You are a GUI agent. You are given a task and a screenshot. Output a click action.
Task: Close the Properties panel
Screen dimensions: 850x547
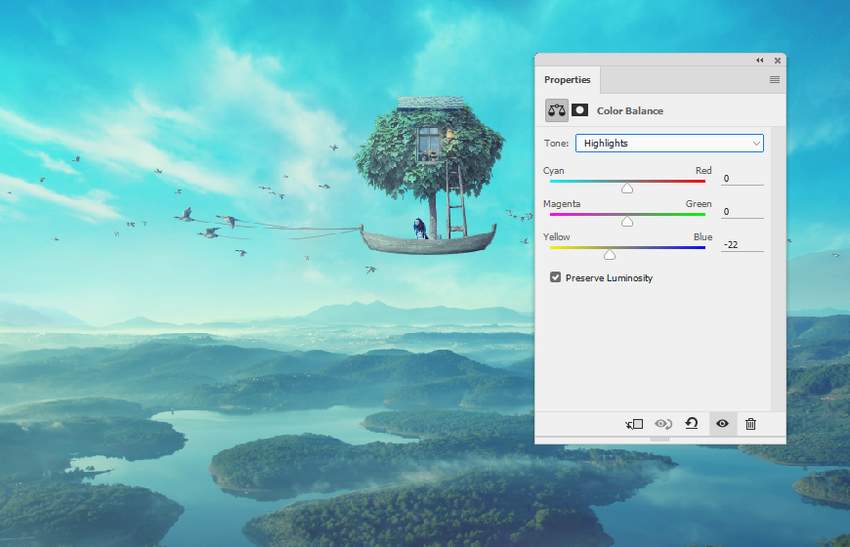coord(777,60)
